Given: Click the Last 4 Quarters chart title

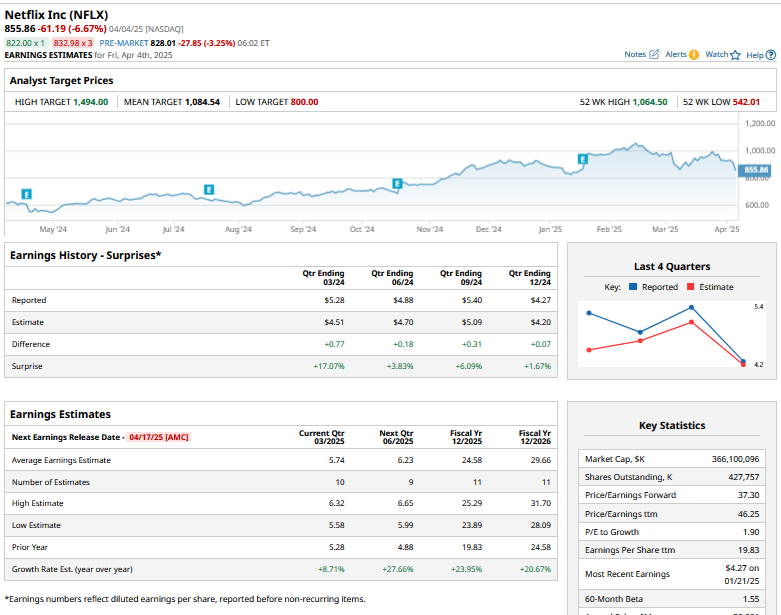Looking at the screenshot, I should 672,267.
